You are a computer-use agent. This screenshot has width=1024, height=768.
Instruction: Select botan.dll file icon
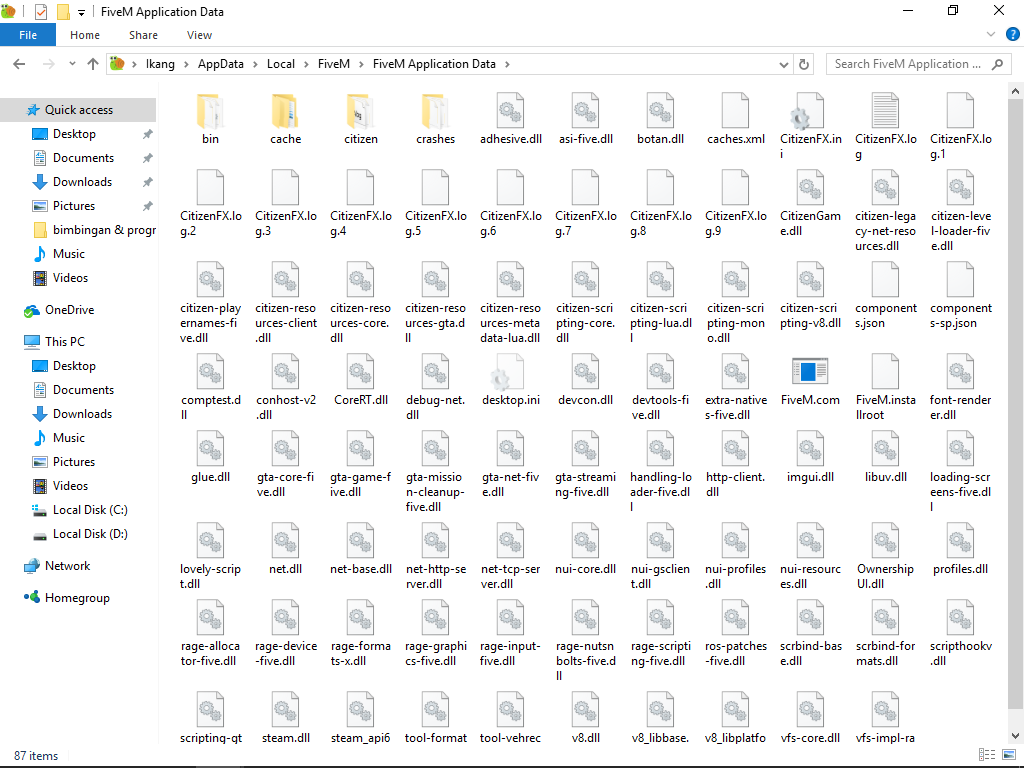660,111
